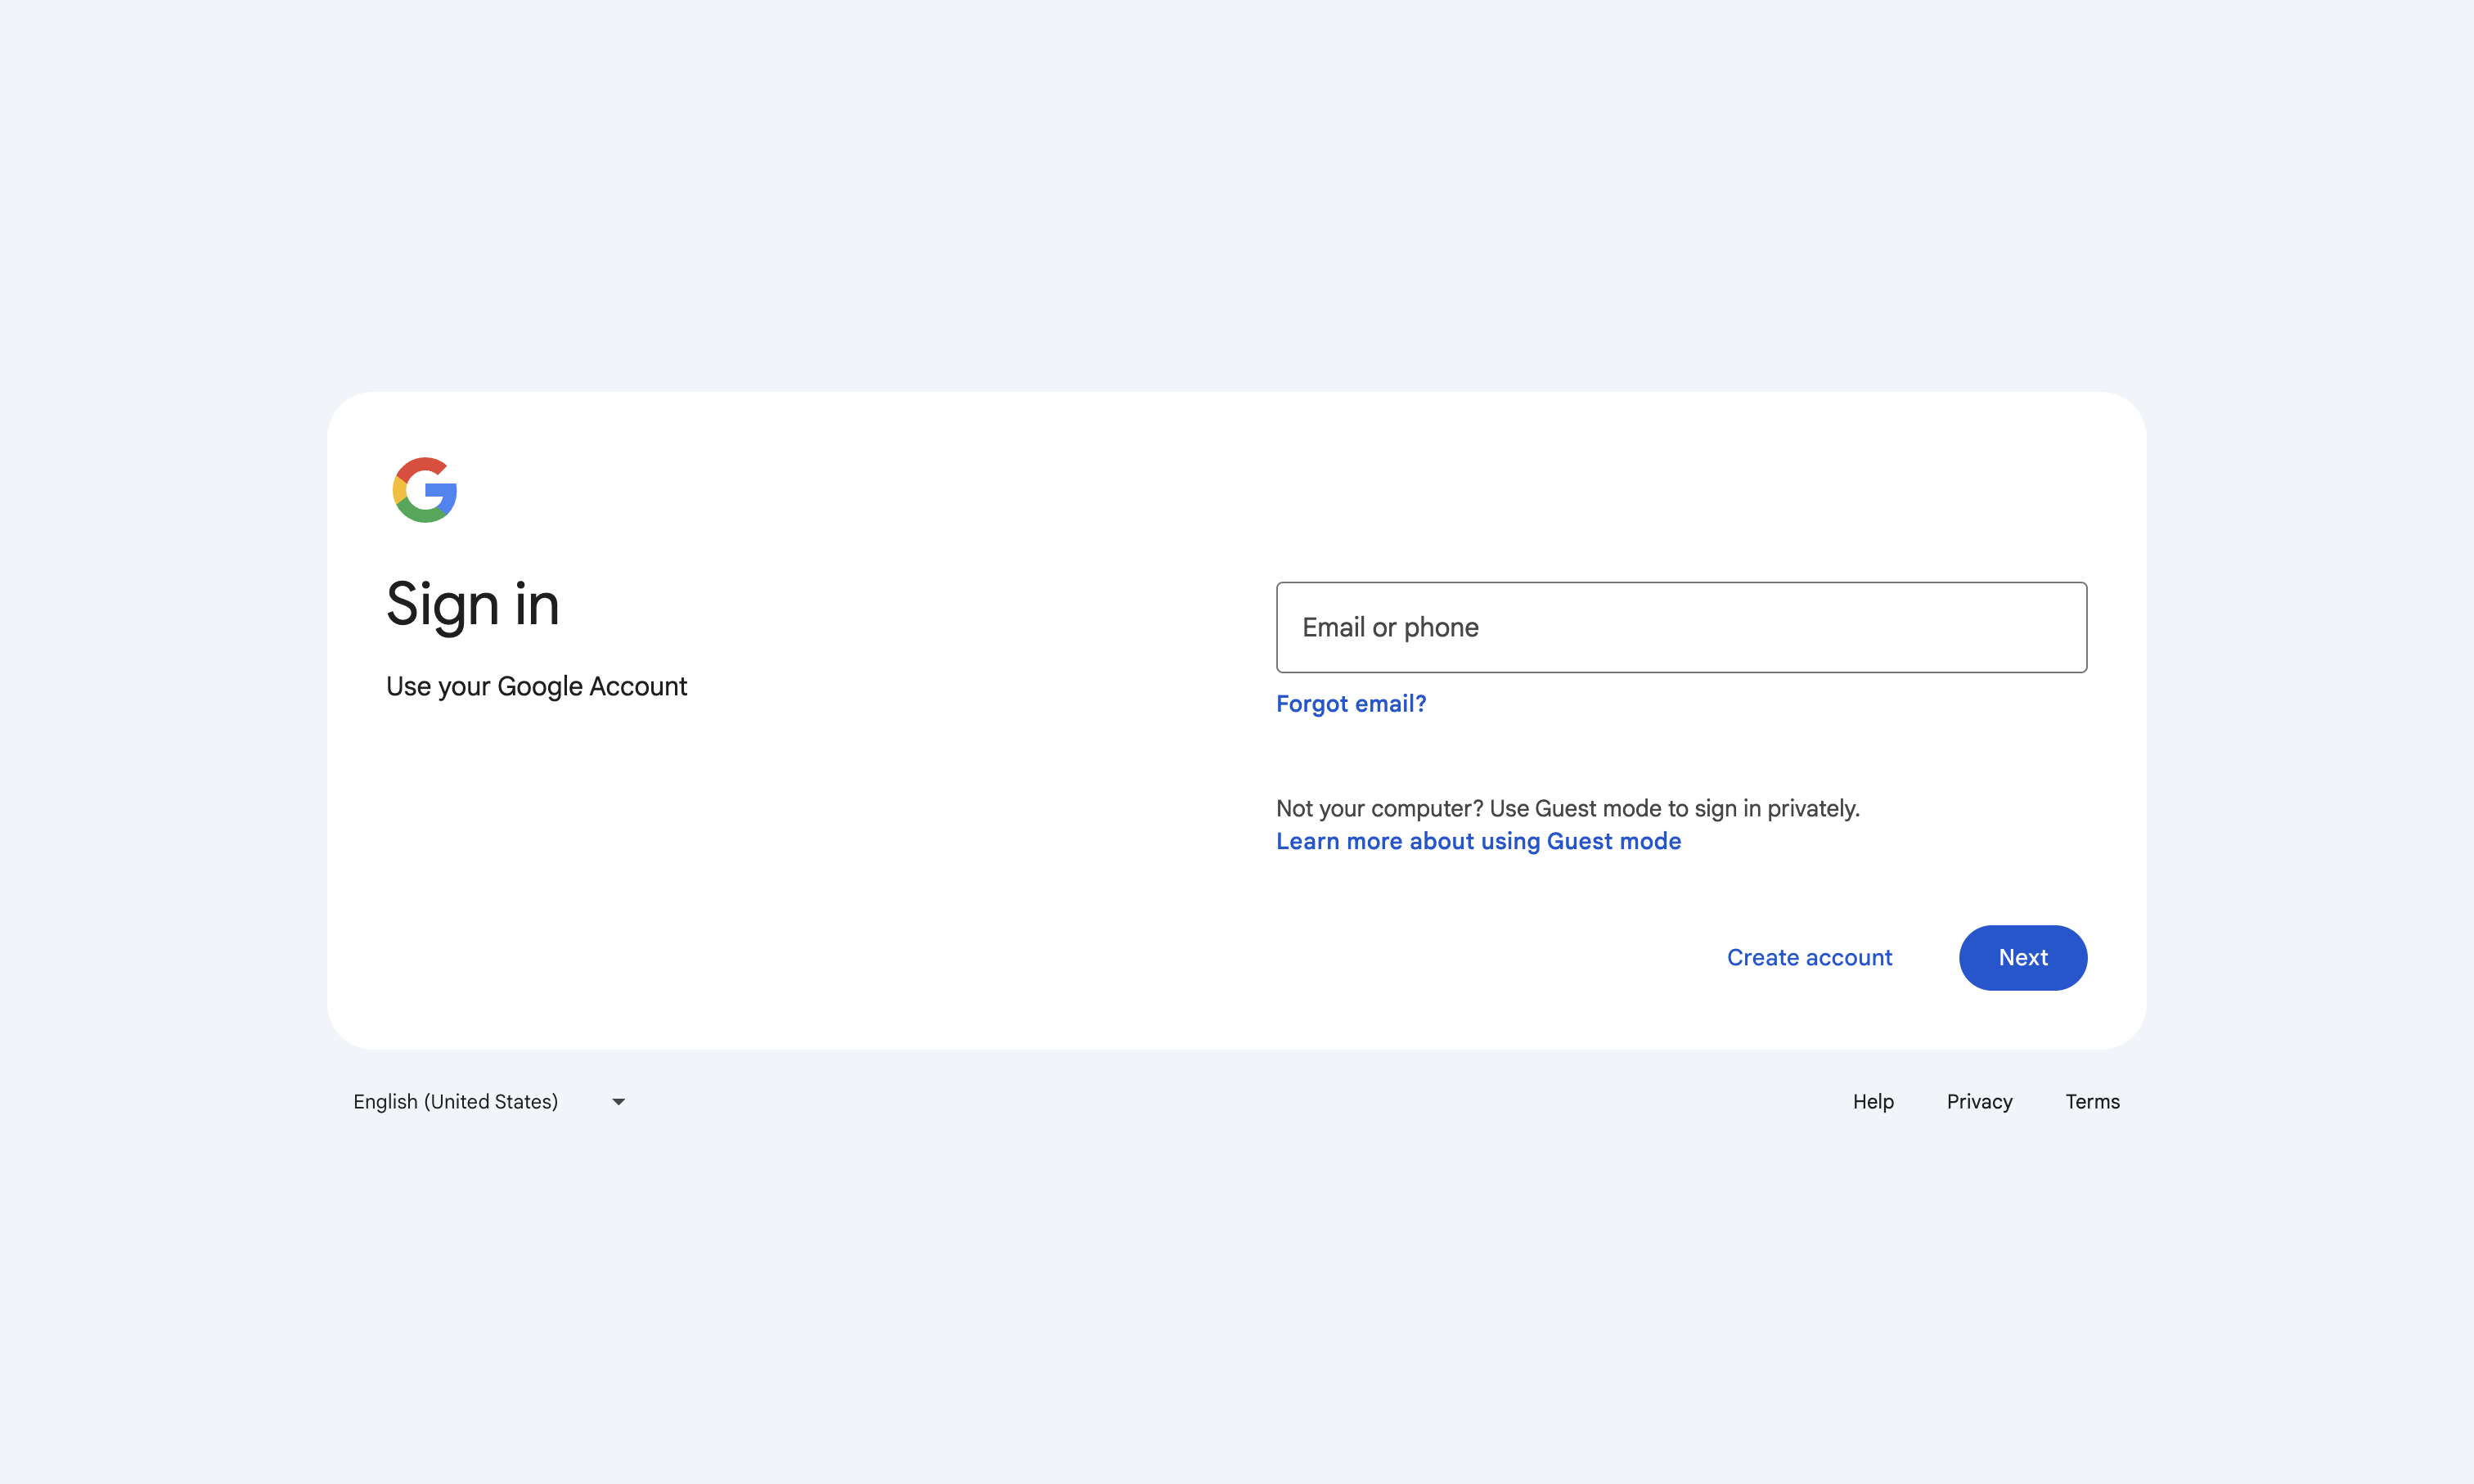Click the "Sign in" heading

click(x=472, y=605)
